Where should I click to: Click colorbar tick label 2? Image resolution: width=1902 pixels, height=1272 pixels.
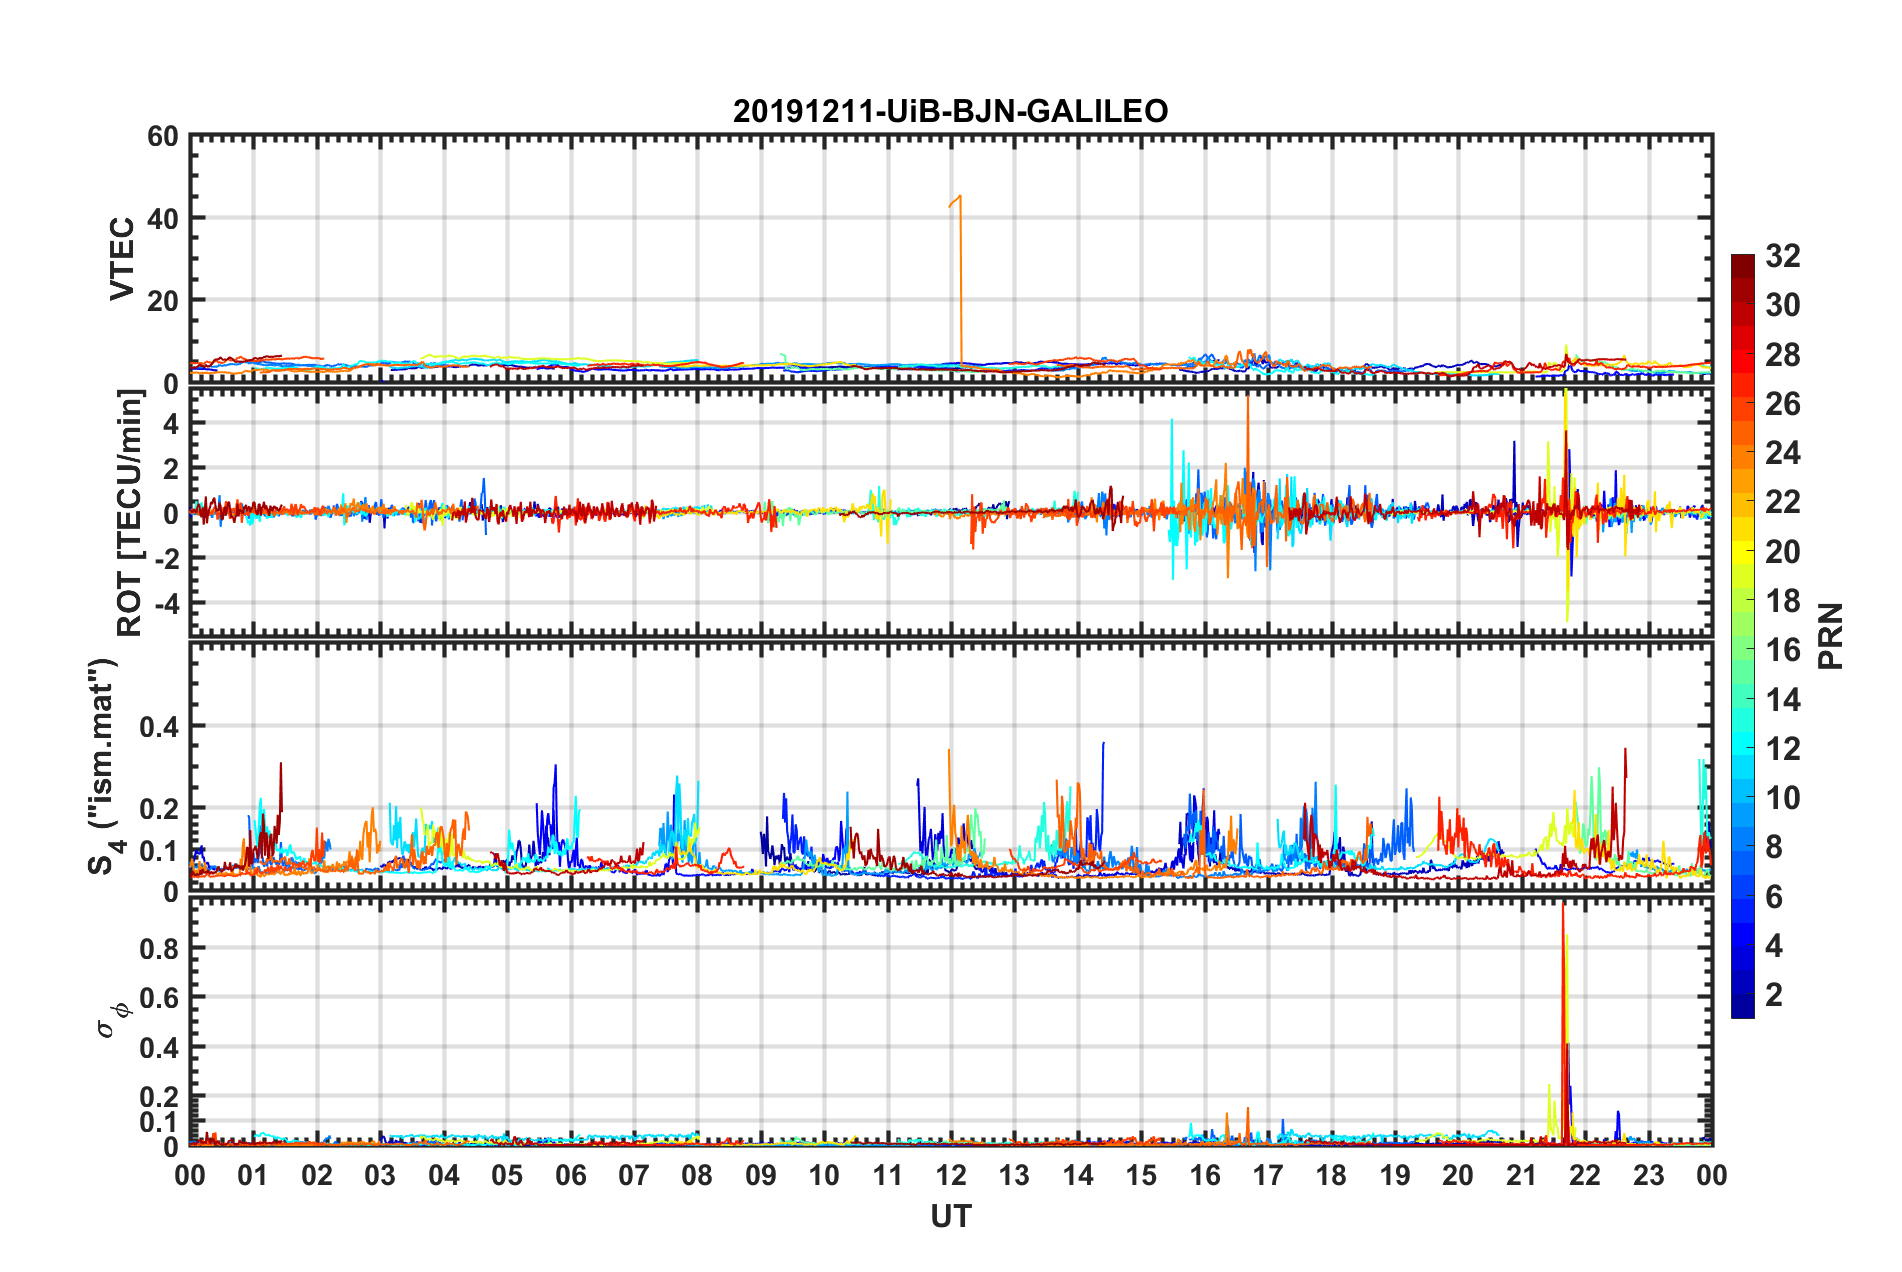pos(1774,995)
